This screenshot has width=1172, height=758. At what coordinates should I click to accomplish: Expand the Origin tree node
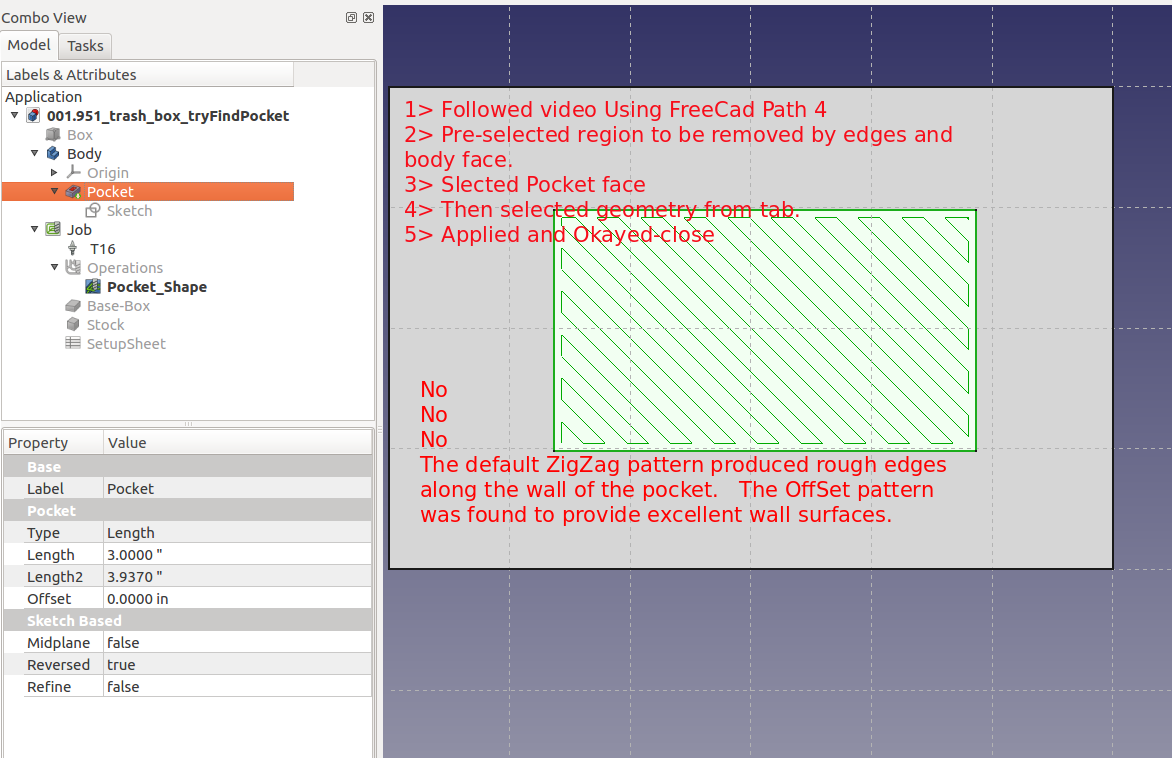[x=55, y=173]
